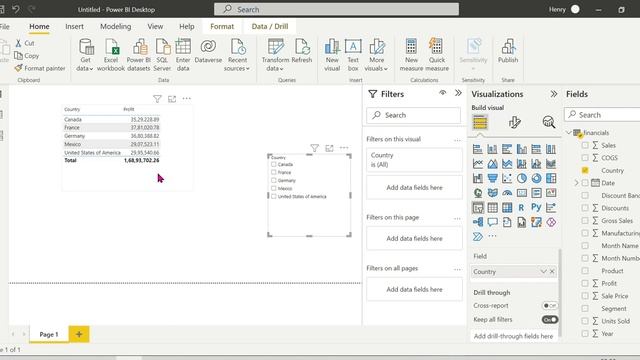
Task: Toggle Keep all filters switch
Action: (550, 319)
